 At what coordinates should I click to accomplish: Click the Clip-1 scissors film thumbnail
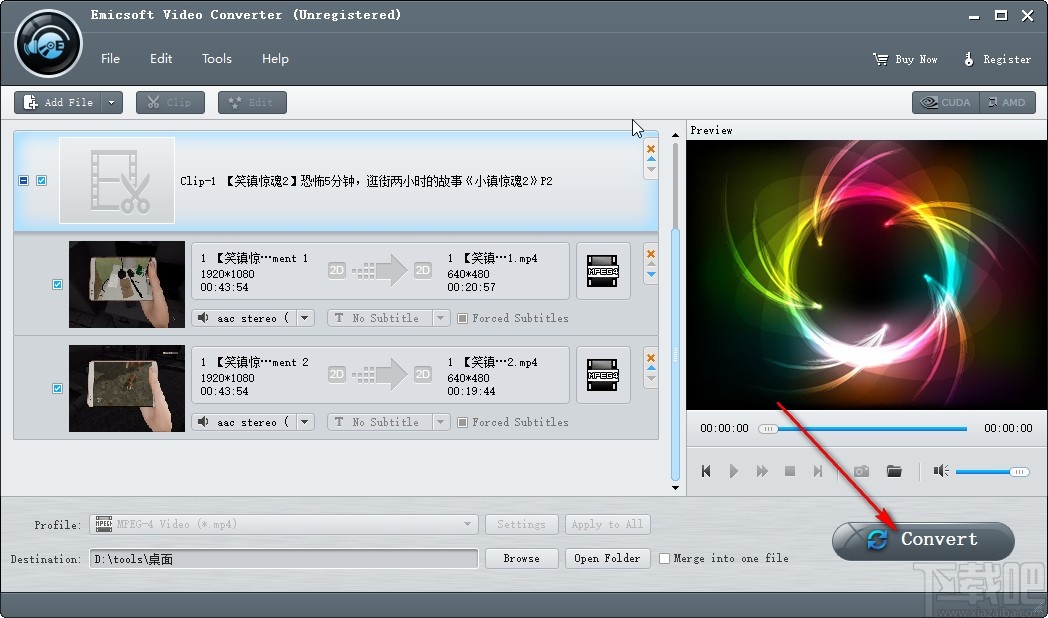pyautogui.click(x=117, y=180)
